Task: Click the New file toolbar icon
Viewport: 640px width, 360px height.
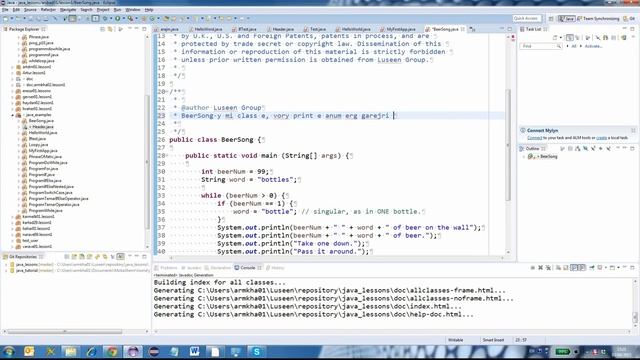Action: pos(6,18)
